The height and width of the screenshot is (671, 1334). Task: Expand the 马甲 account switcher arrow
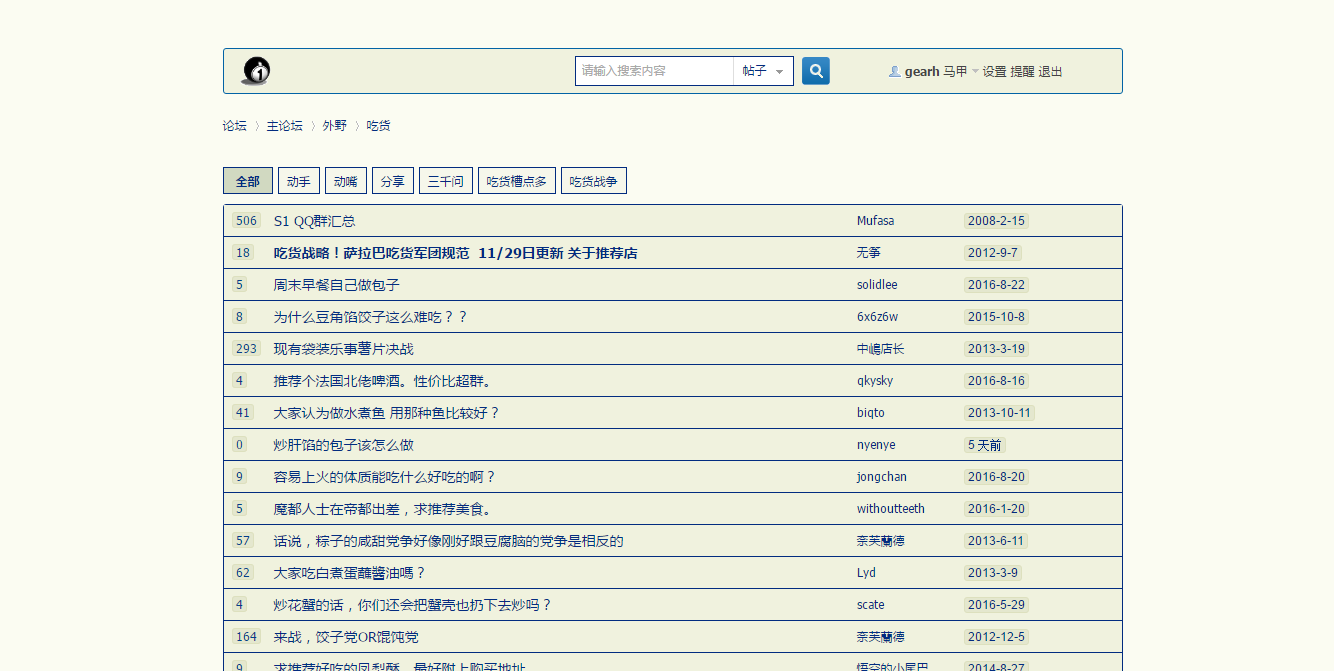point(975,72)
